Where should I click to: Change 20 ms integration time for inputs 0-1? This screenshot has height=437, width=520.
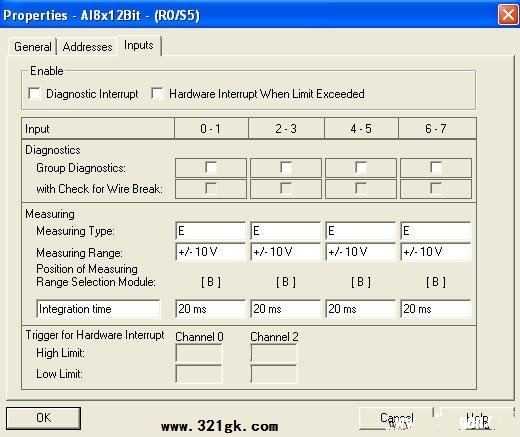(x=211, y=309)
